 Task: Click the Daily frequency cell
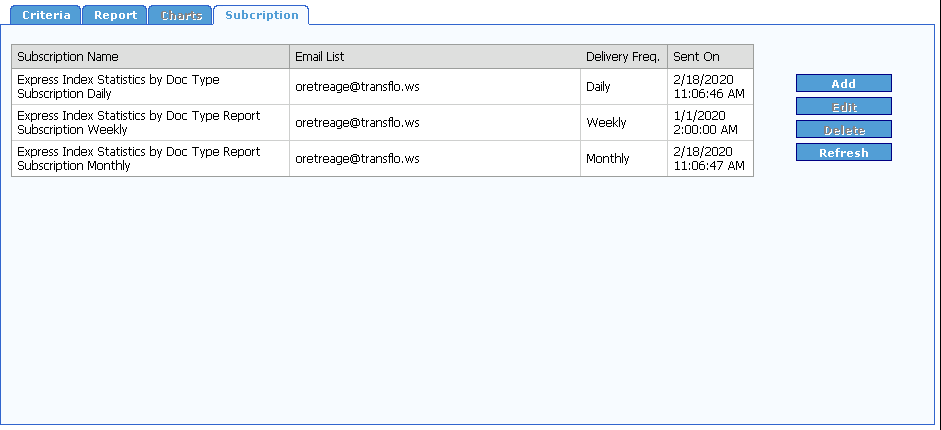(624, 86)
